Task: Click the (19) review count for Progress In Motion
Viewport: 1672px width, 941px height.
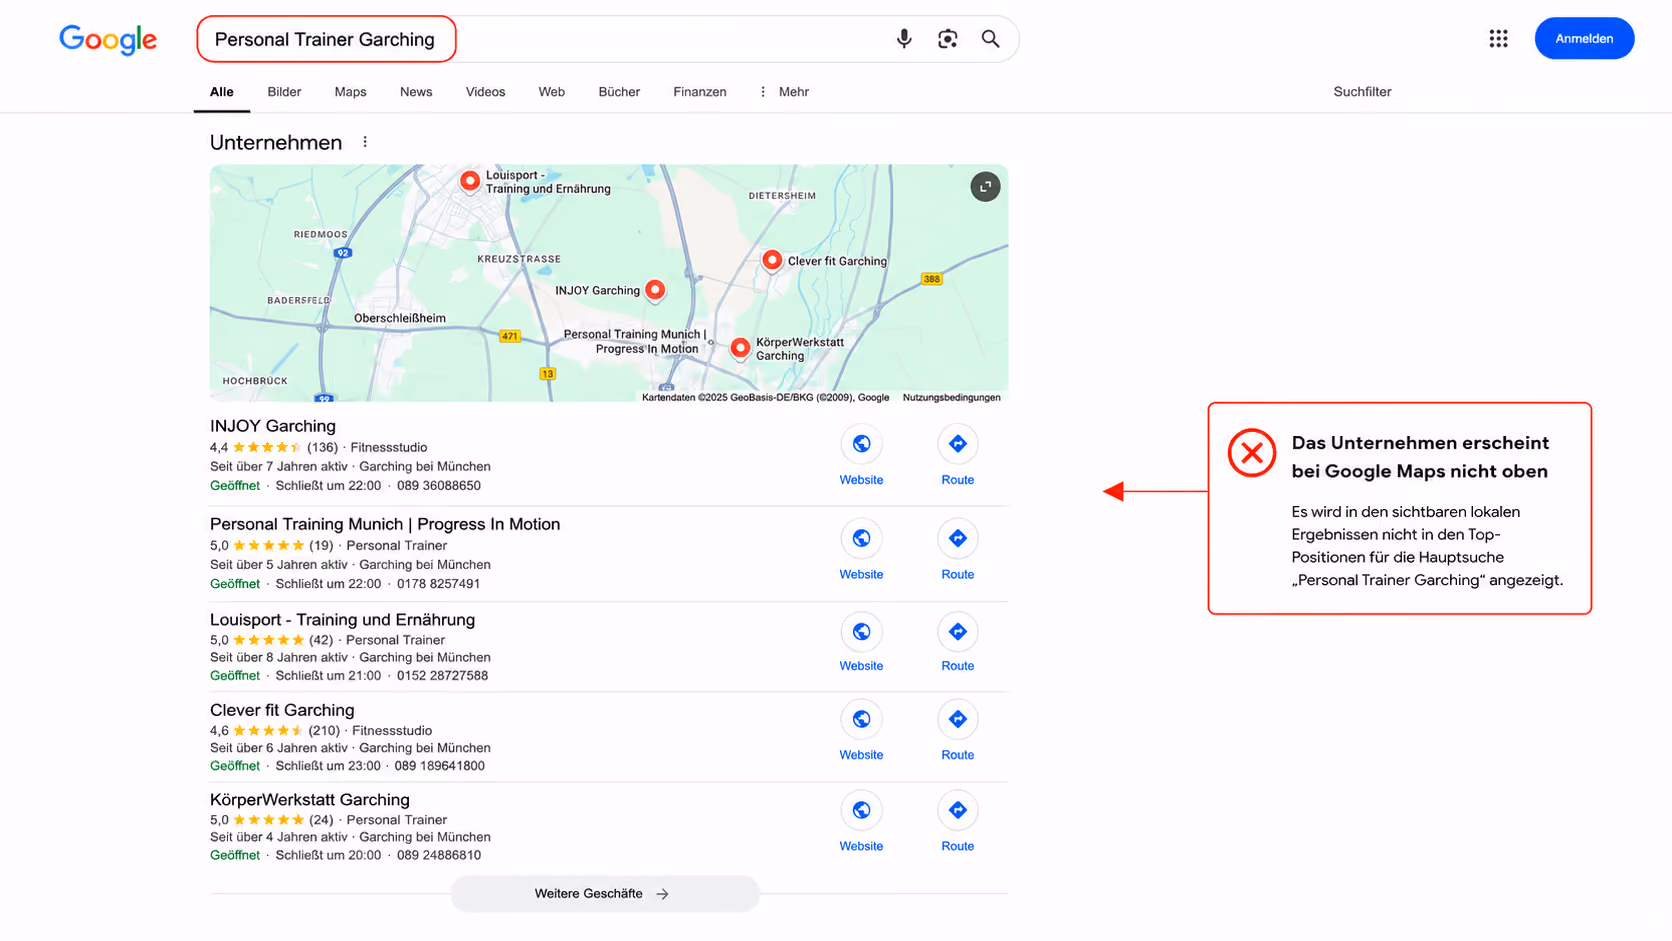Action: (x=321, y=546)
